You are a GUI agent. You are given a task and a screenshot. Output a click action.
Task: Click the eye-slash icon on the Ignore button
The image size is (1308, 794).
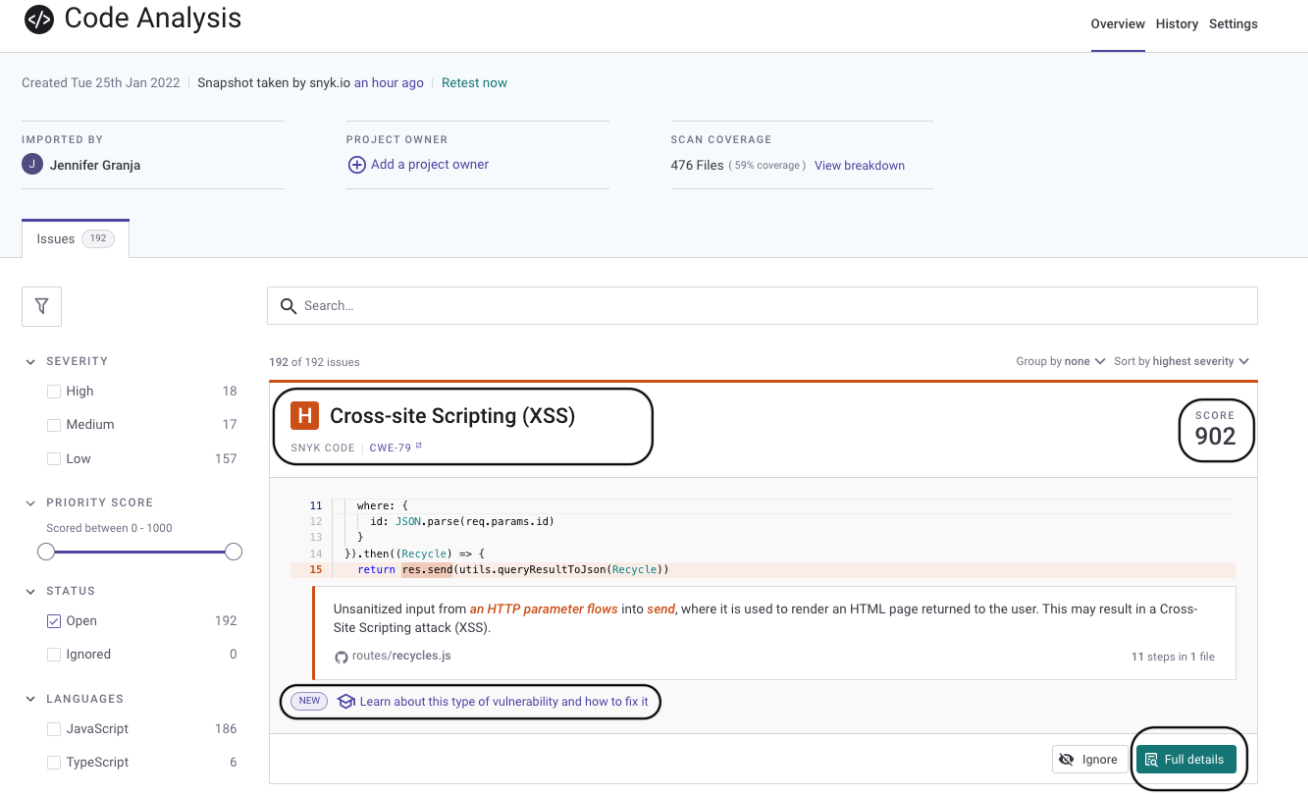click(1065, 759)
